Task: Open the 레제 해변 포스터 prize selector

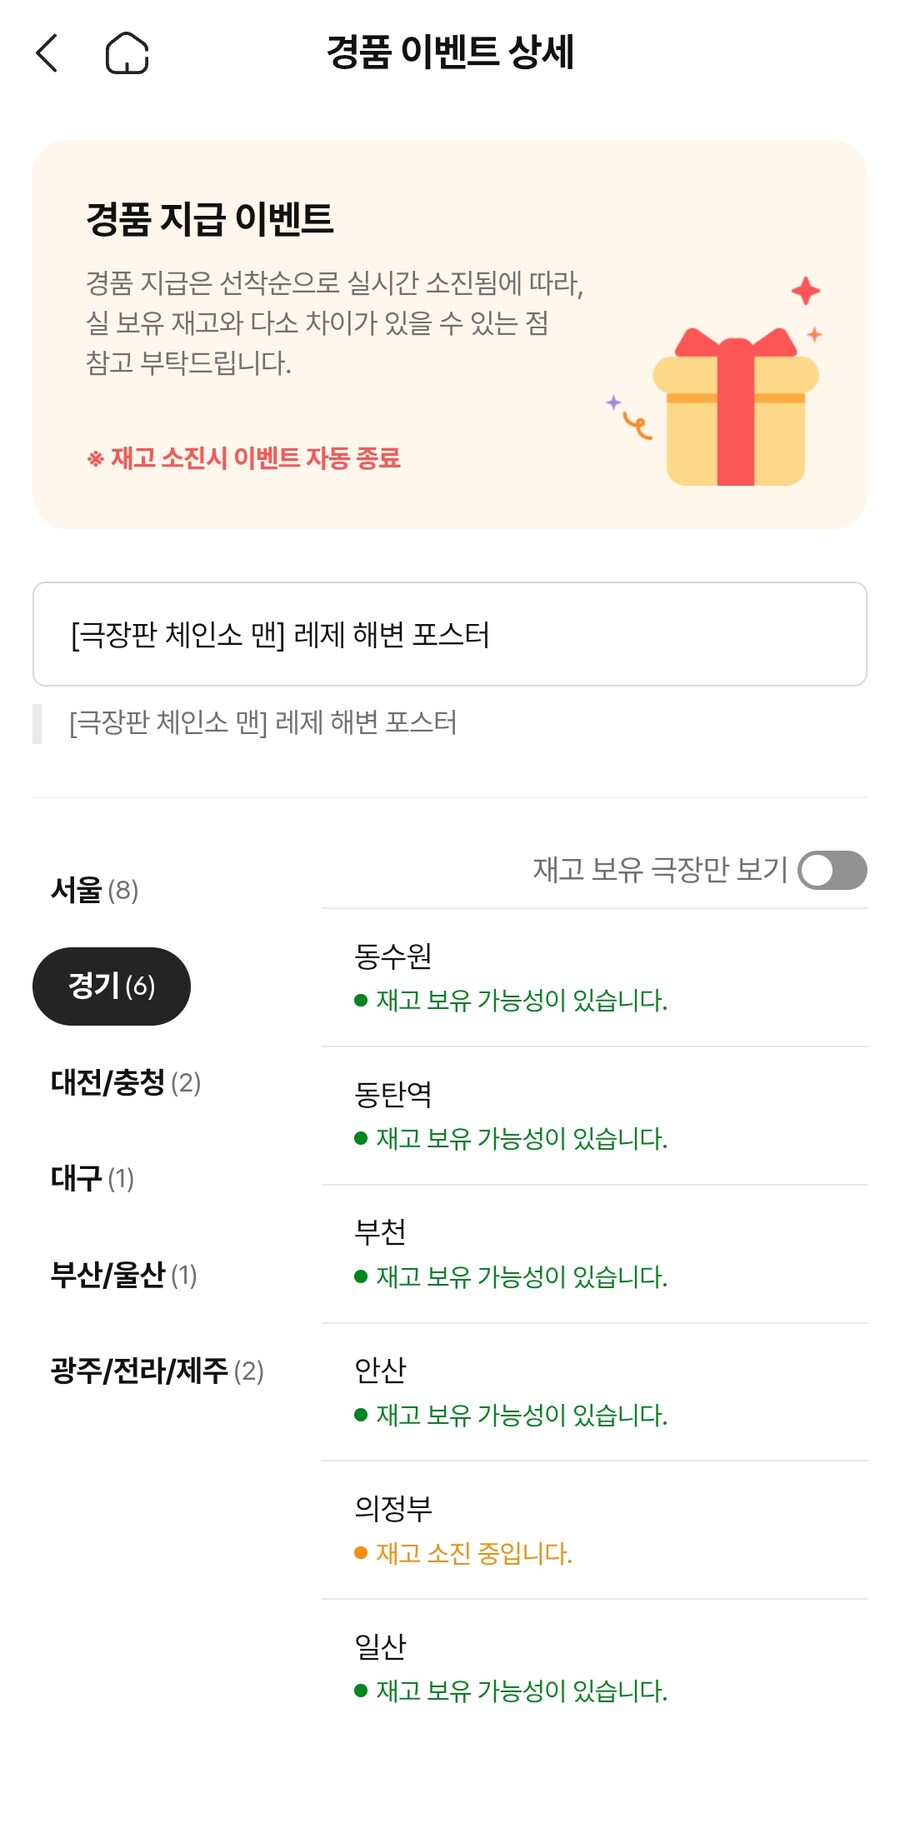Action: [449, 634]
